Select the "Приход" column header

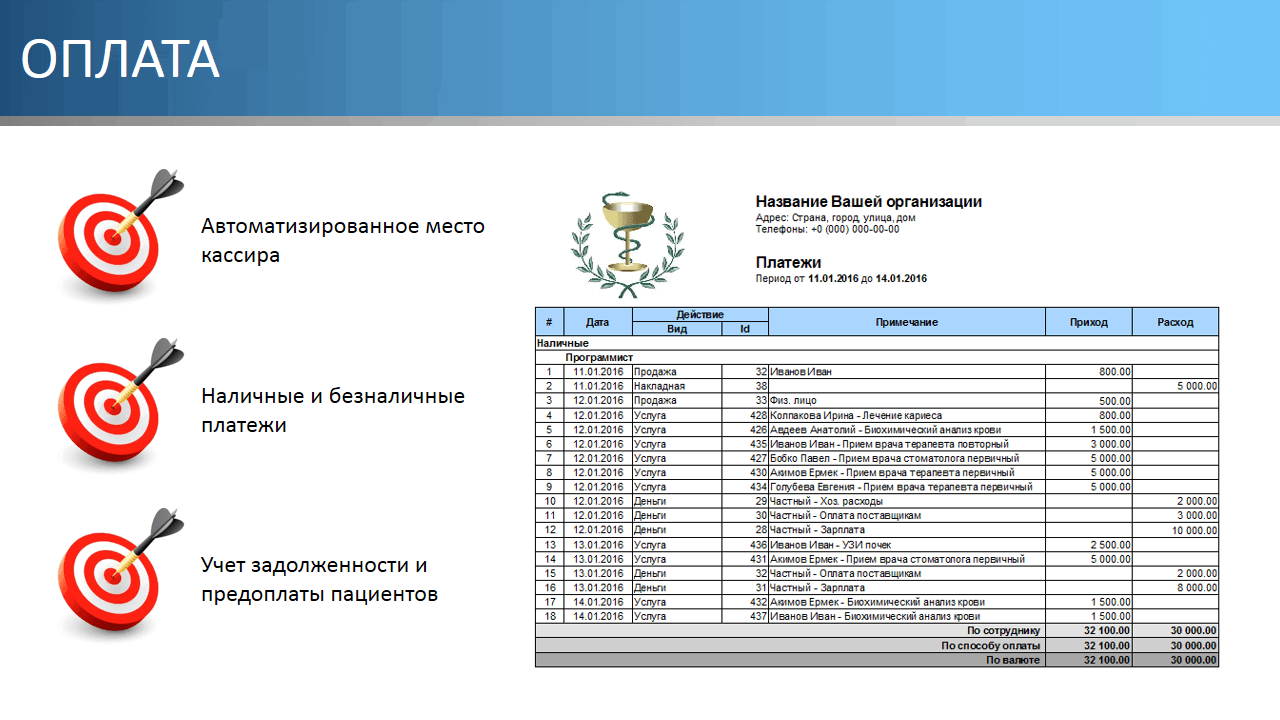1088,322
